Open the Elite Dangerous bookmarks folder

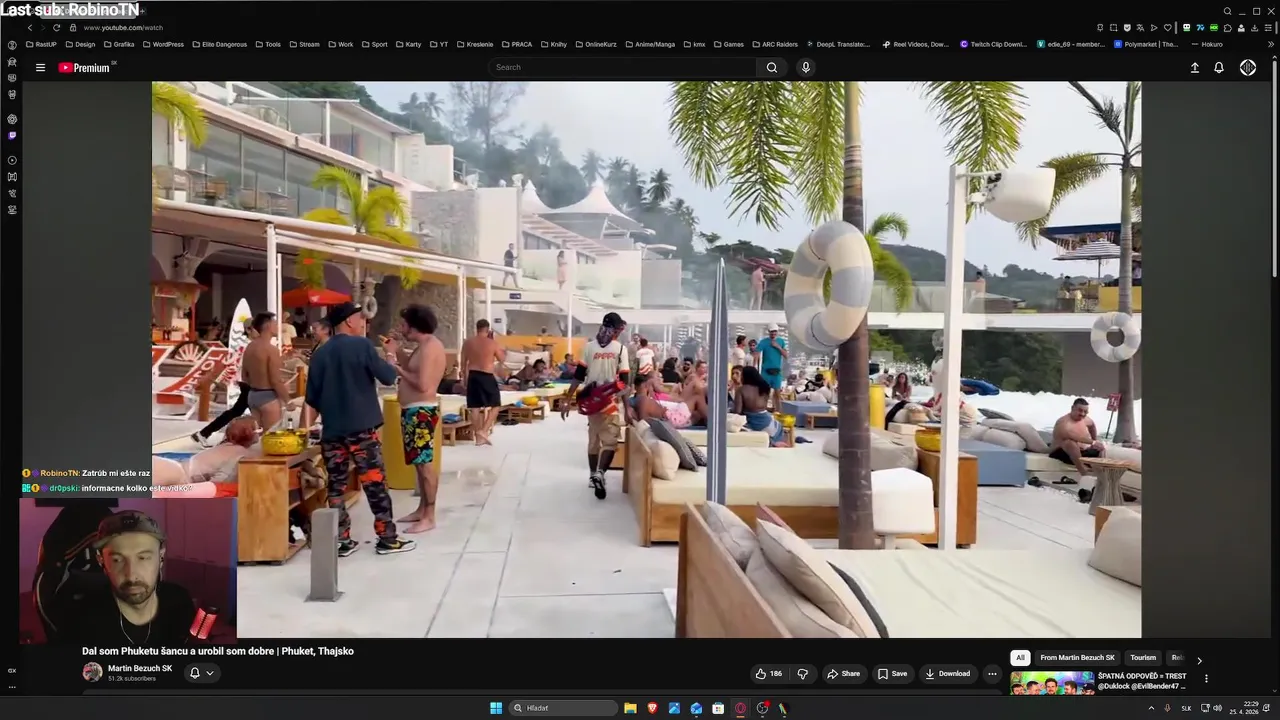tap(218, 44)
